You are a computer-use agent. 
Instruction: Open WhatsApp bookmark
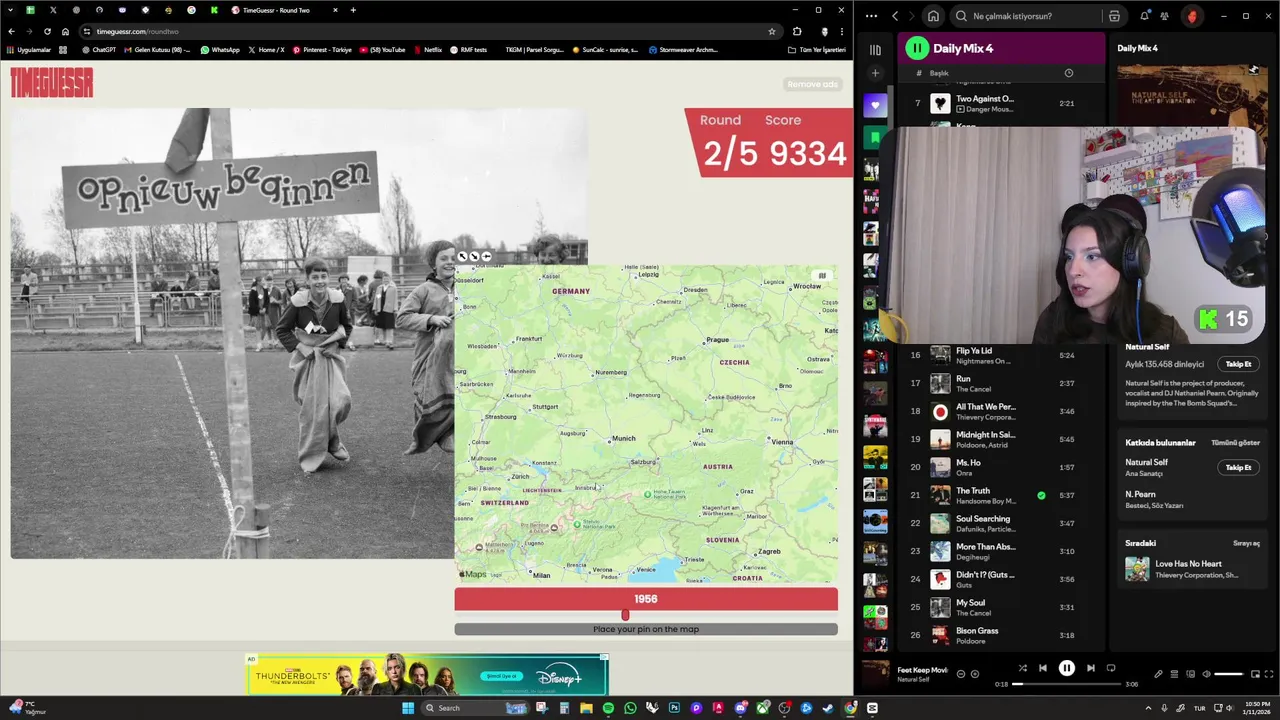[x=220, y=49]
